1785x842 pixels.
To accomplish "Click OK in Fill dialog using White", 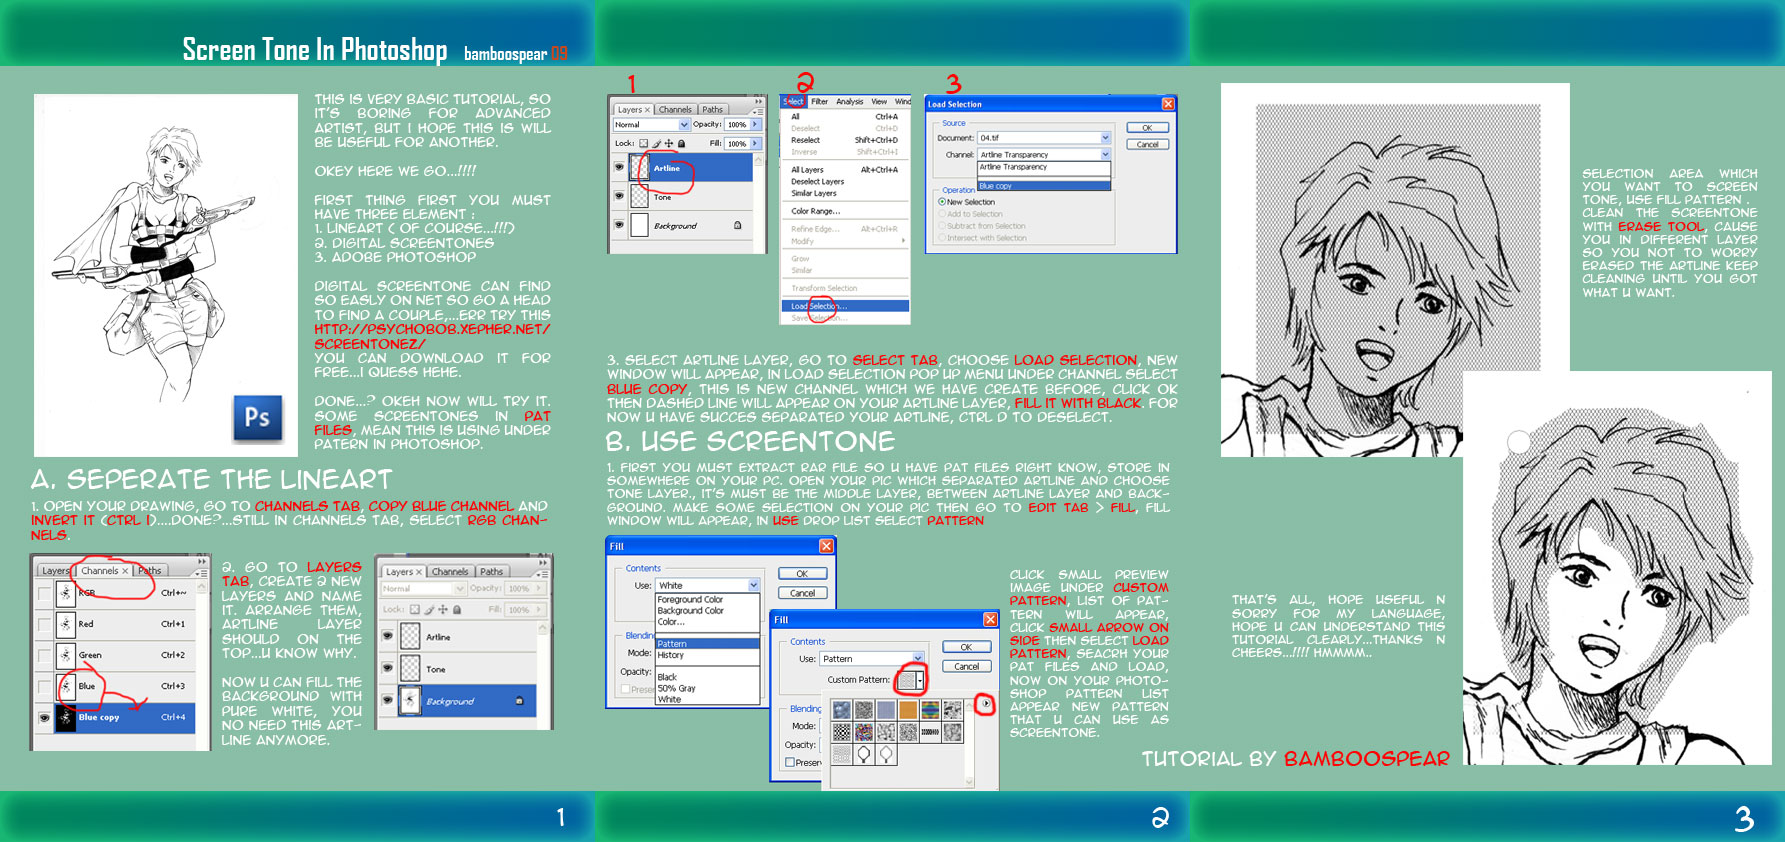I will (x=802, y=573).
